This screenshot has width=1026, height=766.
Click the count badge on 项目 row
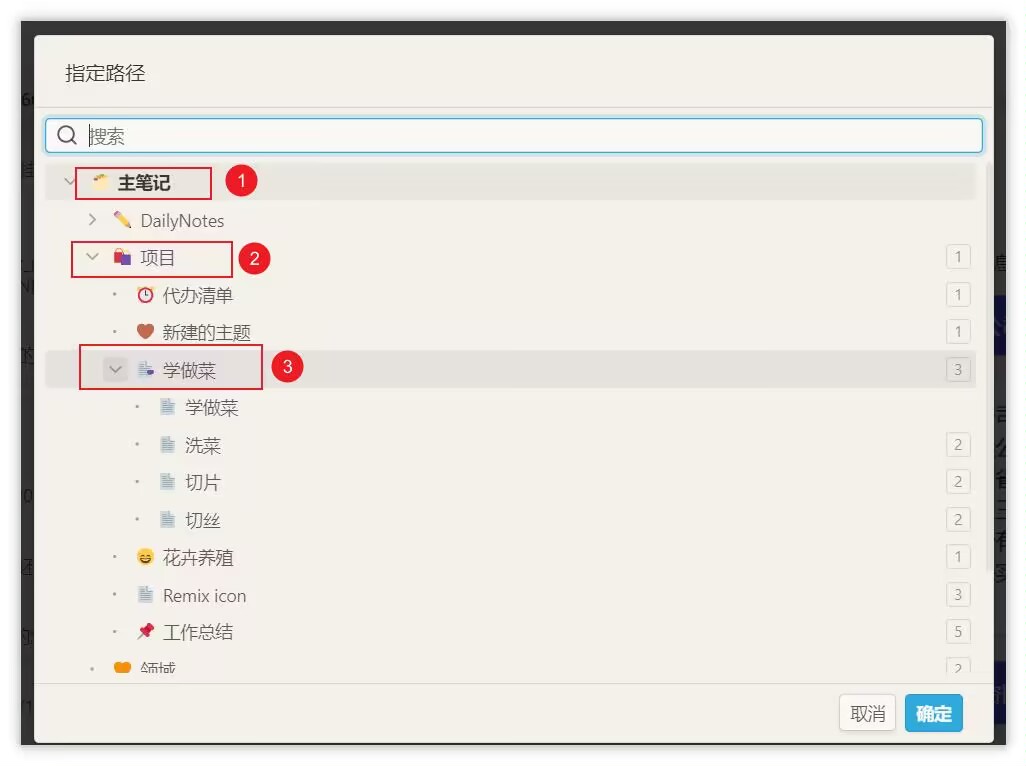point(958,257)
